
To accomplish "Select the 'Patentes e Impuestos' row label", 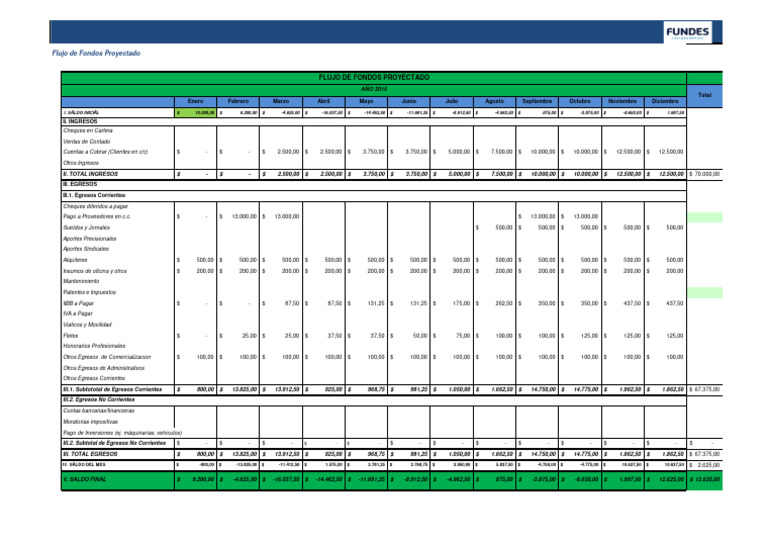I will point(89,292).
